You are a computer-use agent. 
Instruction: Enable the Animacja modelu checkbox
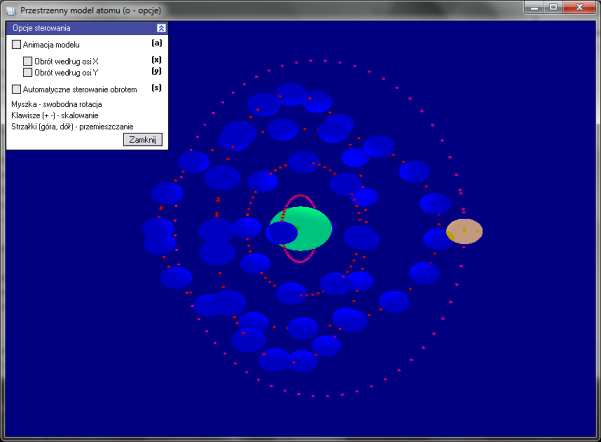(16, 44)
